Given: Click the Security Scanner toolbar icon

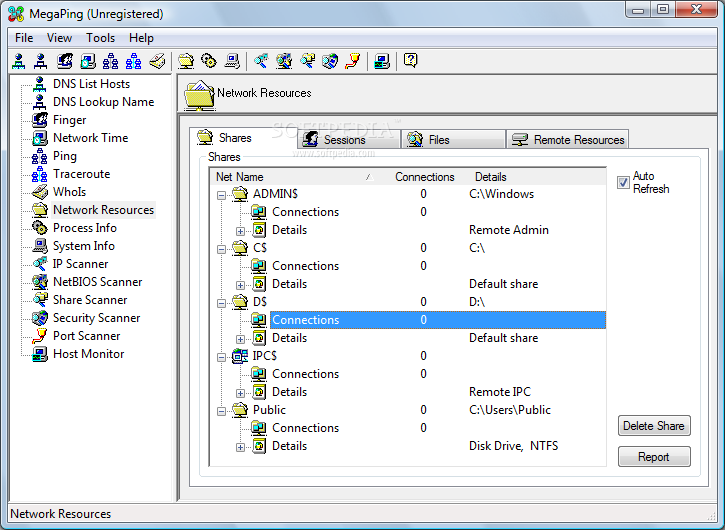Looking at the screenshot, I should (330, 61).
